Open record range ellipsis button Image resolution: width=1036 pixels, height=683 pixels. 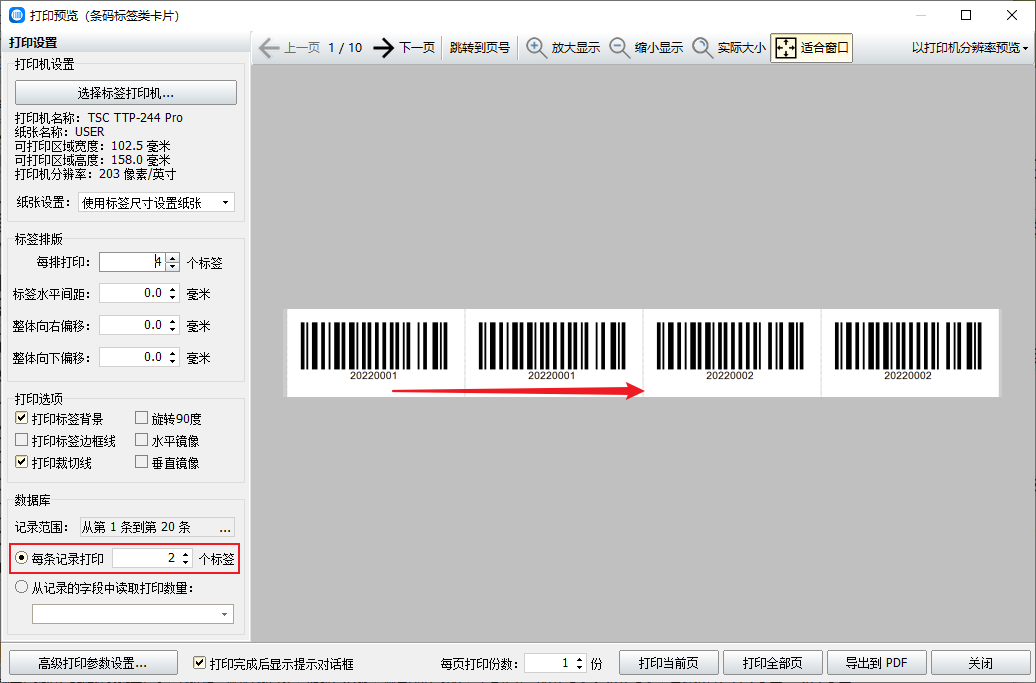[x=225, y=527]
